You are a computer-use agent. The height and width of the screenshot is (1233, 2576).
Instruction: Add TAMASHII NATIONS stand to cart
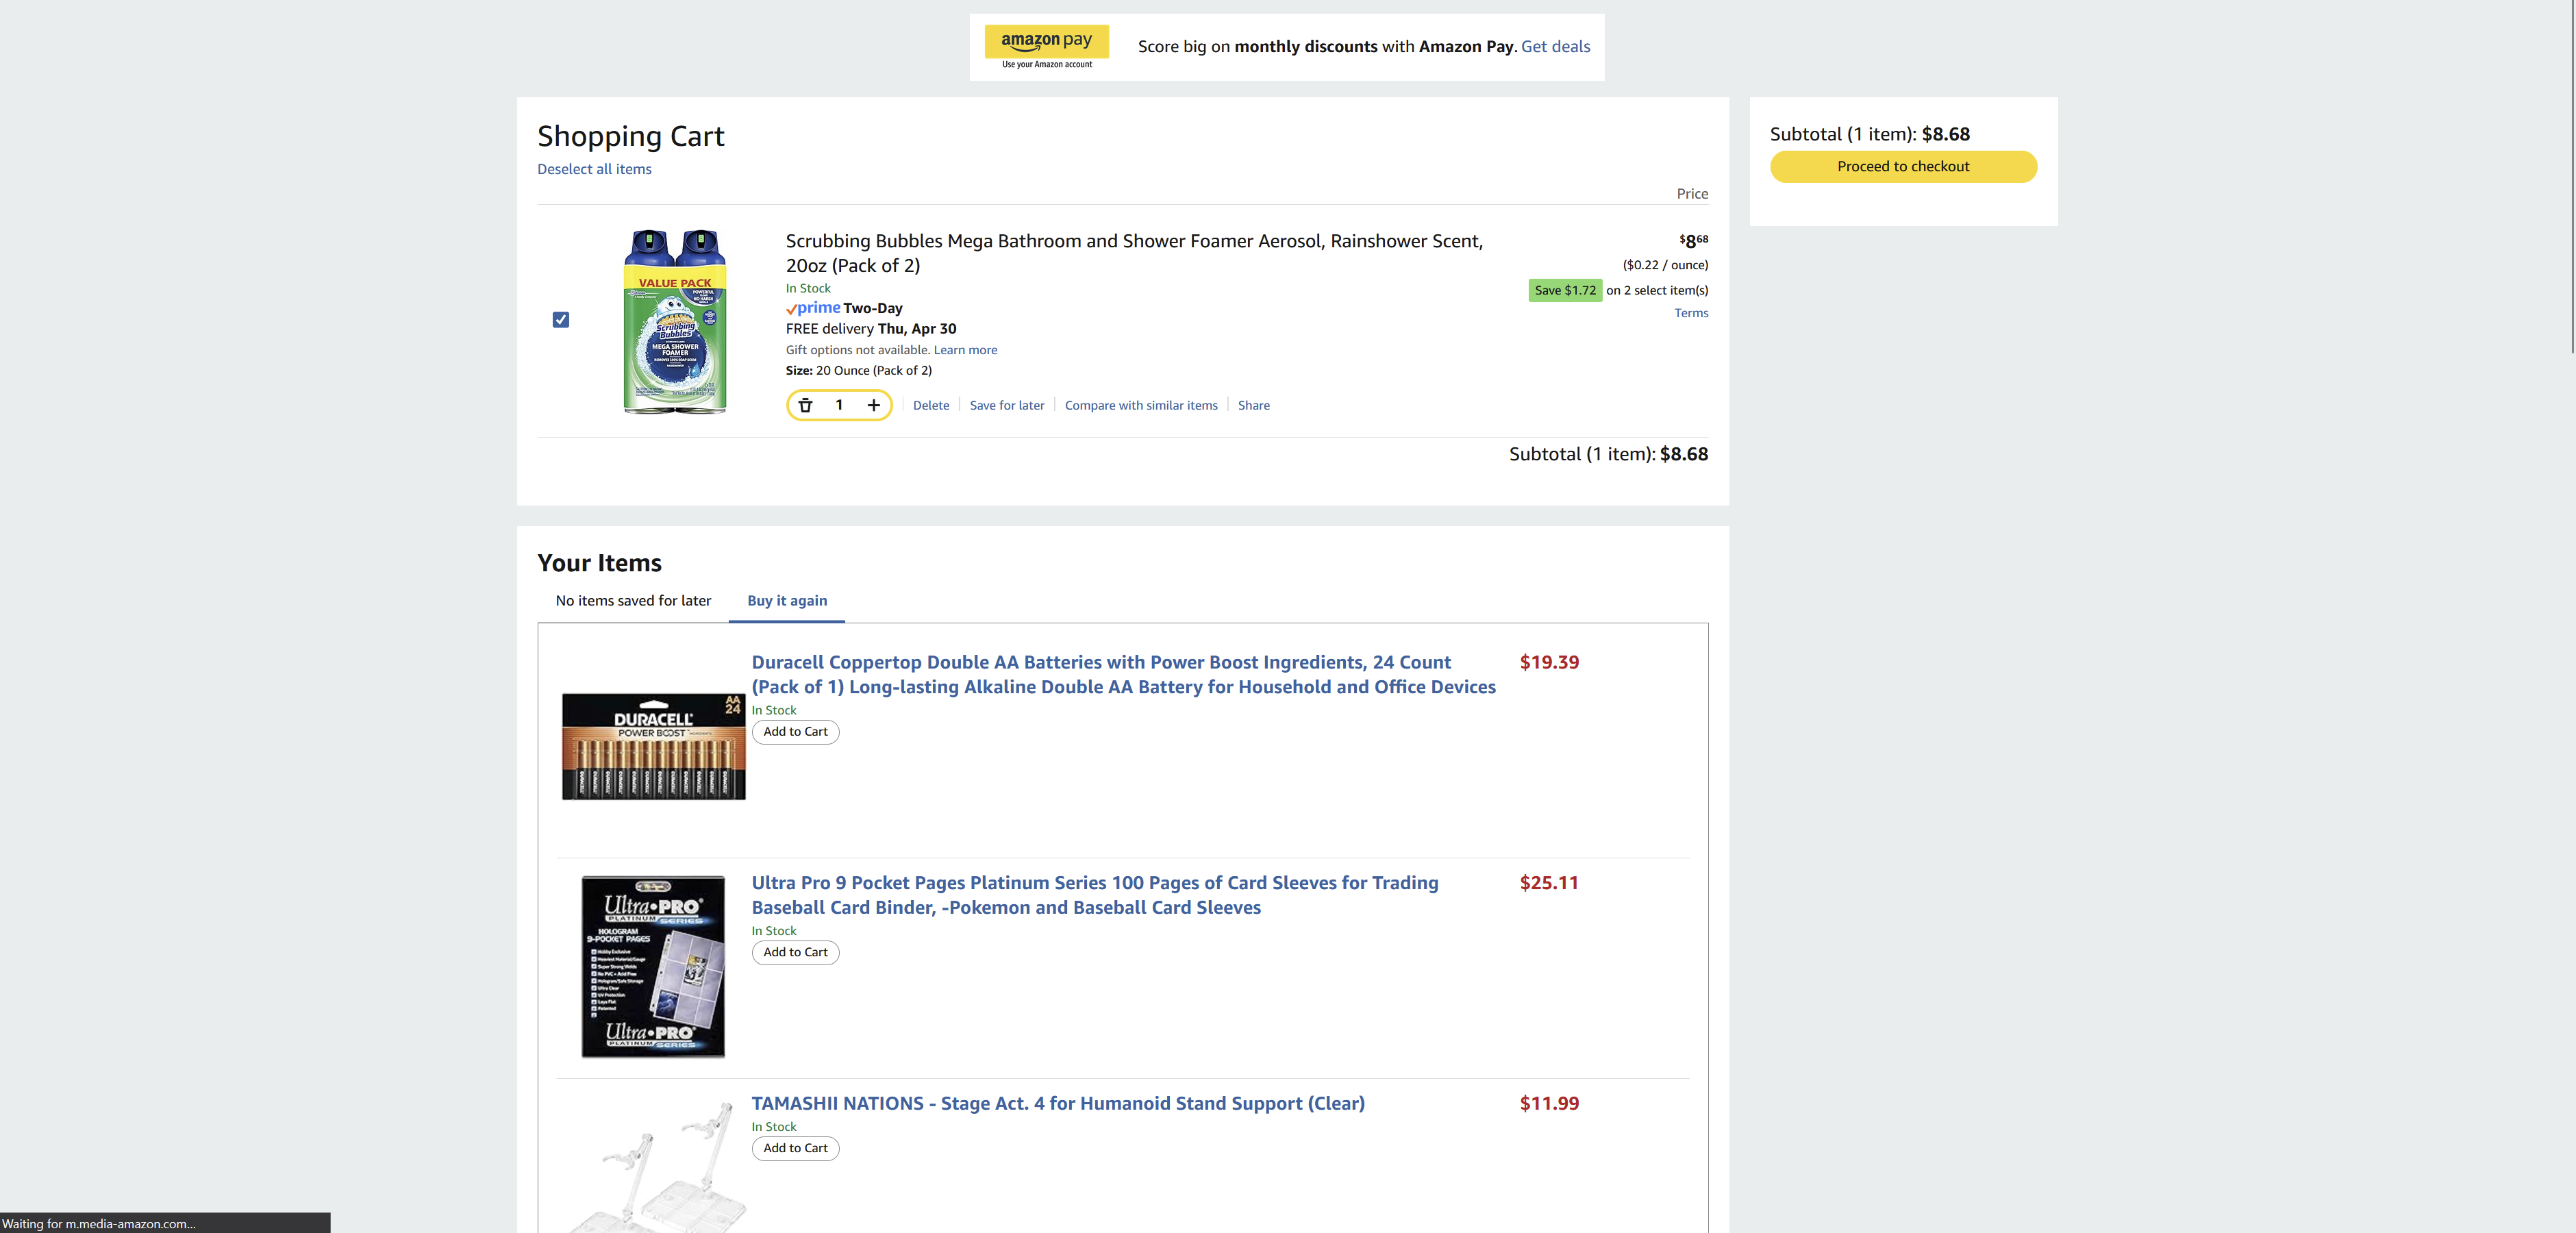[795, 1148]
